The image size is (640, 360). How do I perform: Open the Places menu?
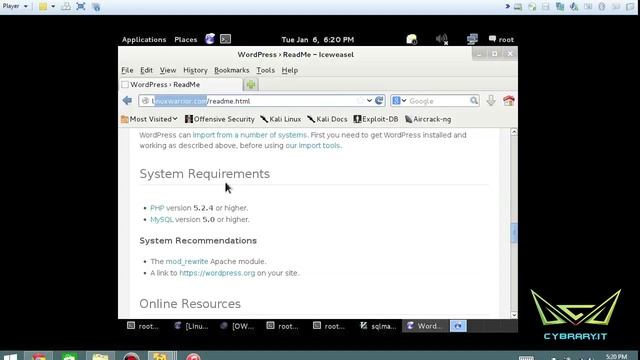click(x=185, y=40)
